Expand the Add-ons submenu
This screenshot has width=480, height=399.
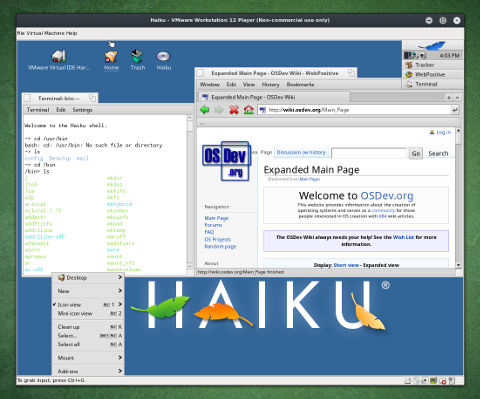point(87,371)
